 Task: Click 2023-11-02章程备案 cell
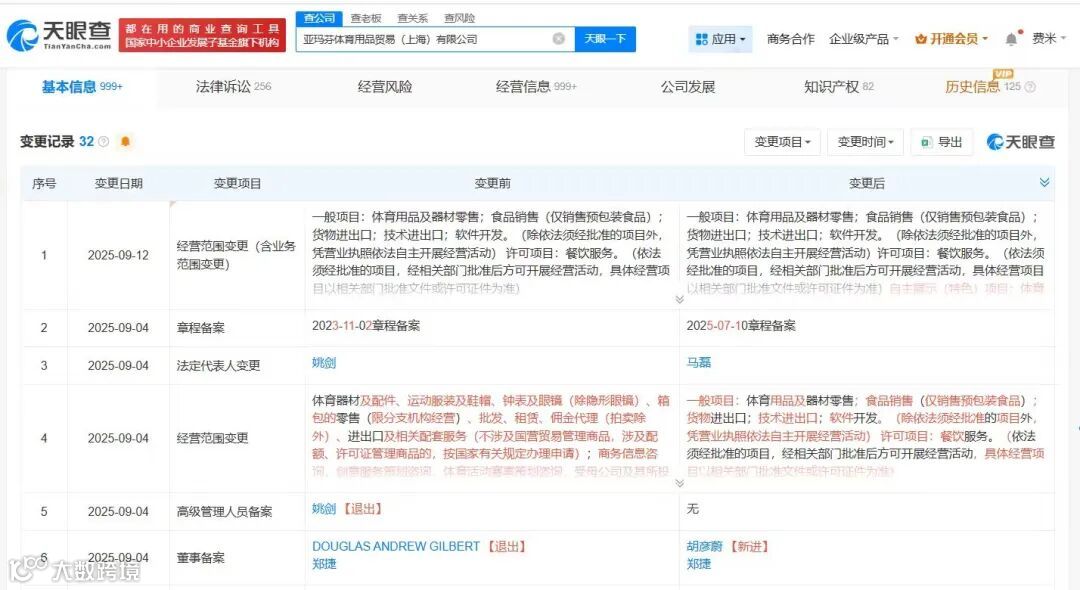[366, 326]
